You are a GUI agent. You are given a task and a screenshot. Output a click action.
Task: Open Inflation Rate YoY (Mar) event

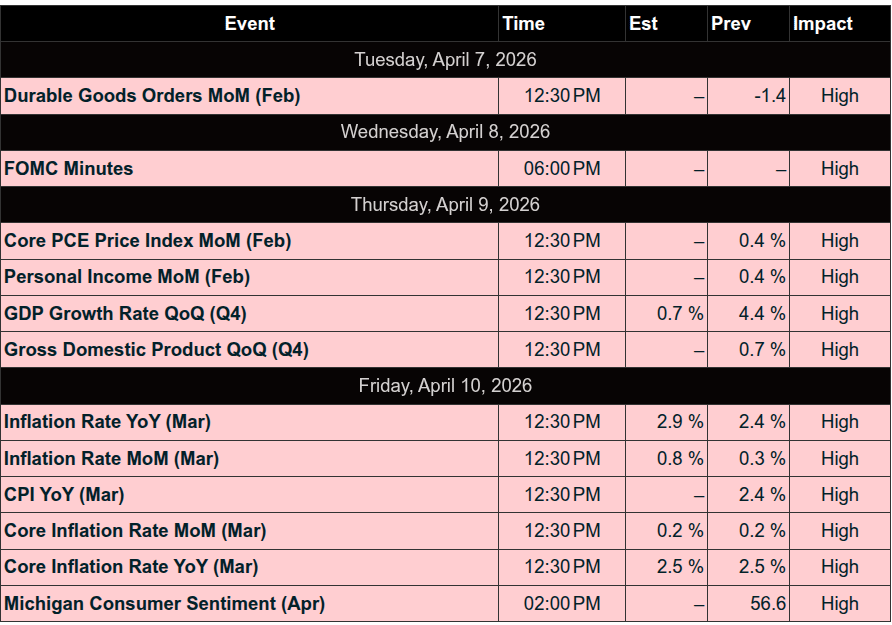pos(107,422)
